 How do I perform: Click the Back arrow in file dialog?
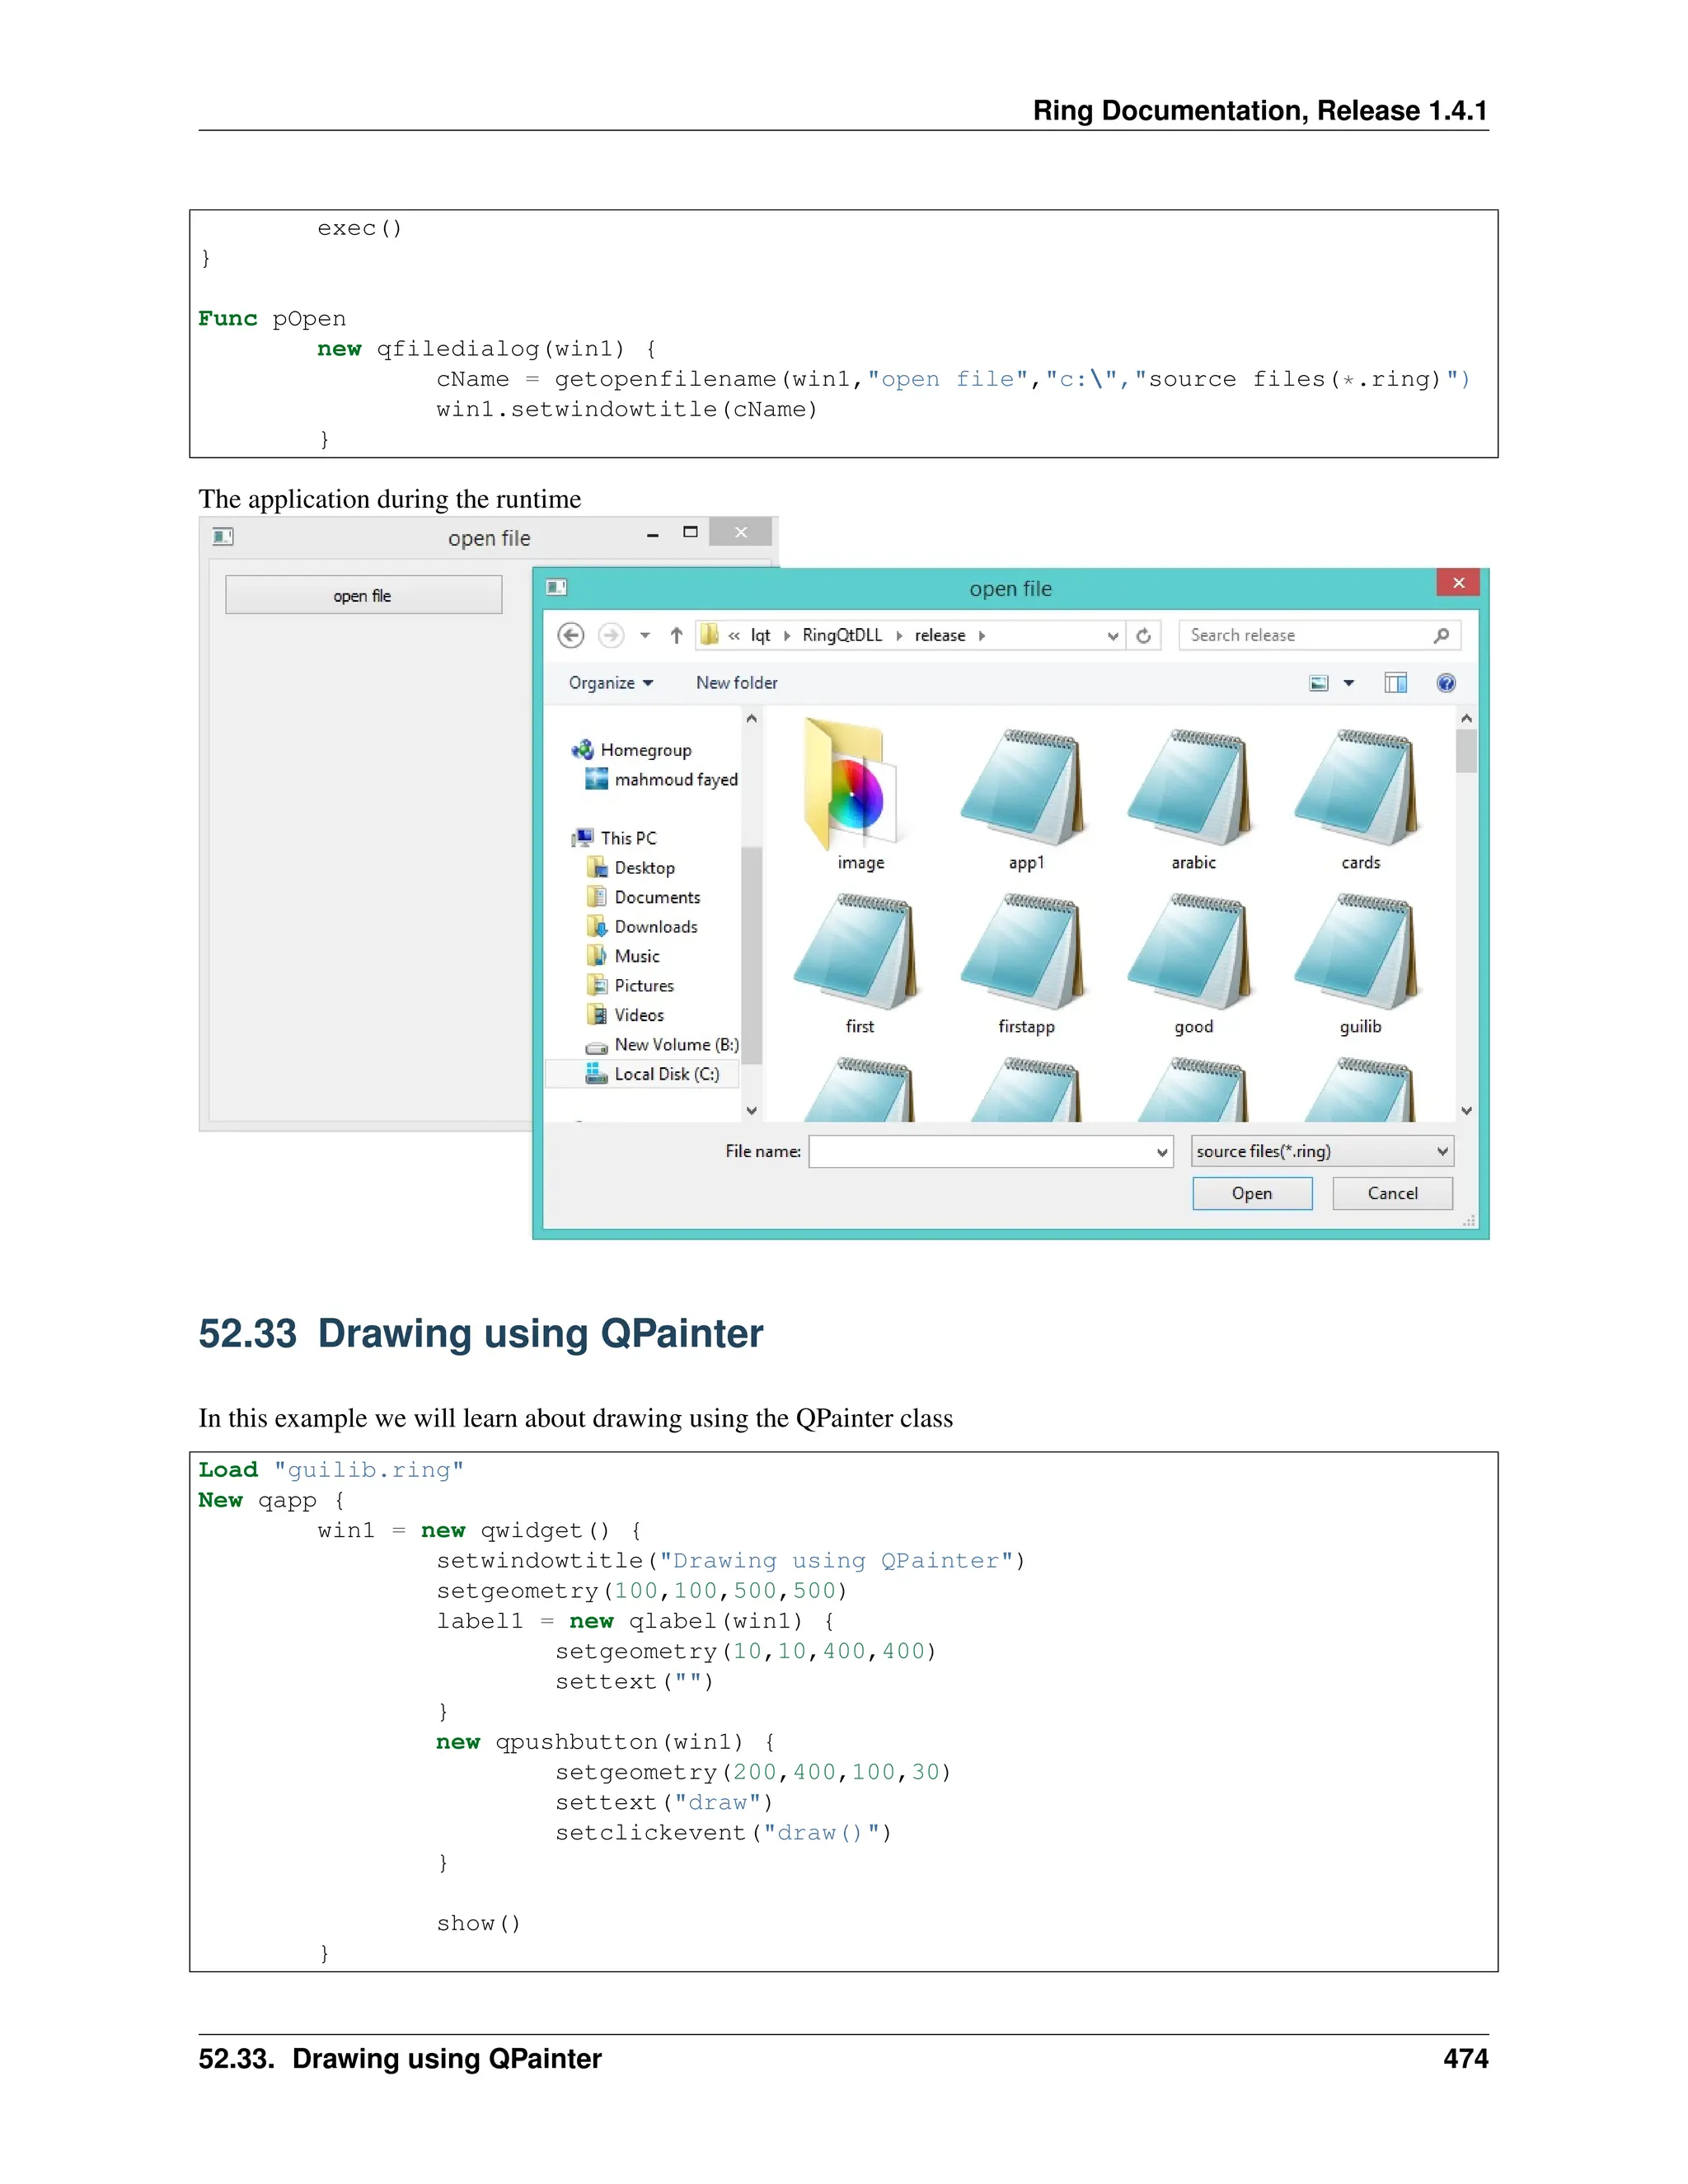(x=571, y=635)
